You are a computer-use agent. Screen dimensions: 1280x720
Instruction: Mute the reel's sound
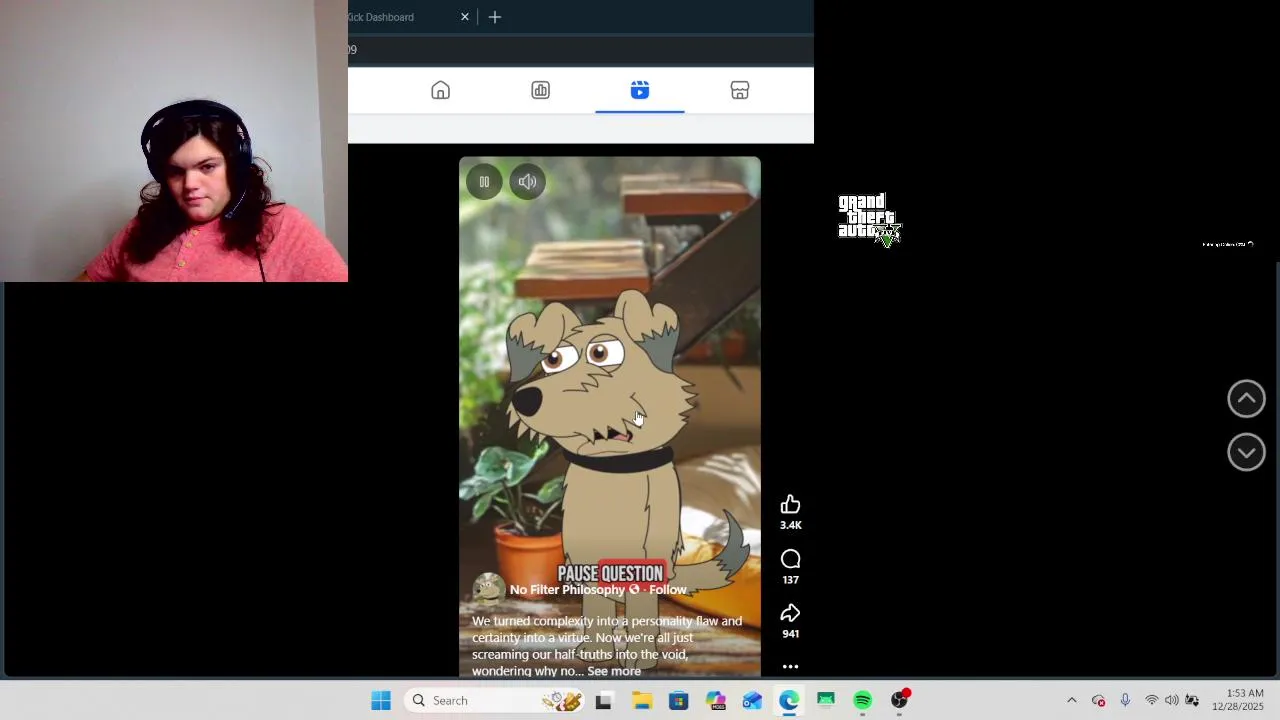pos(527,182)
